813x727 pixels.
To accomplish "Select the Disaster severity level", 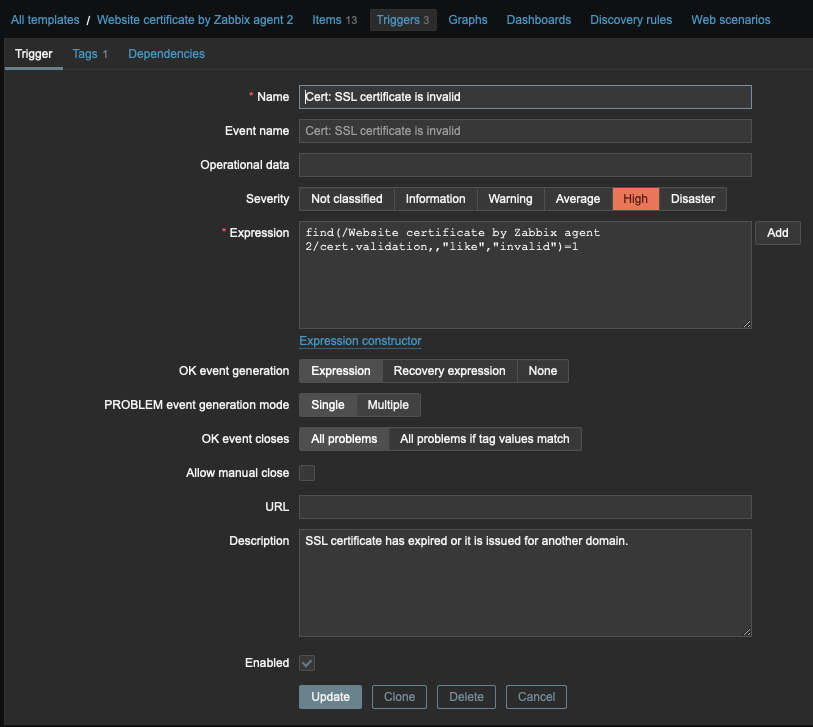I will [x=693, y=199].
